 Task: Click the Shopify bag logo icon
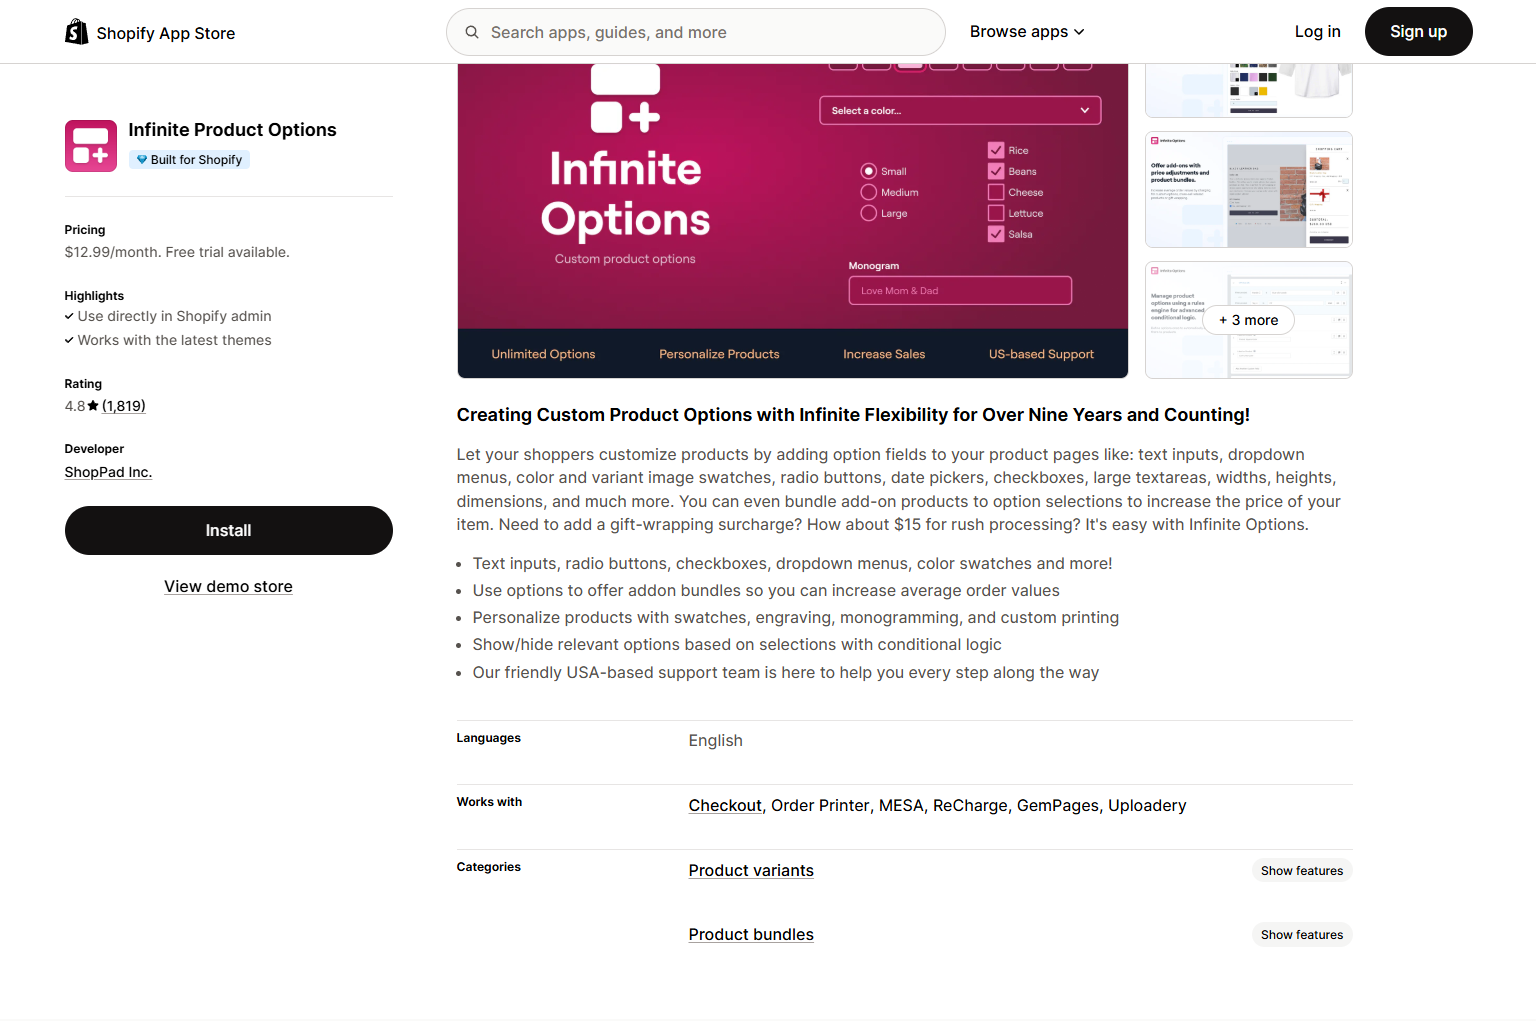coord(76,32)
